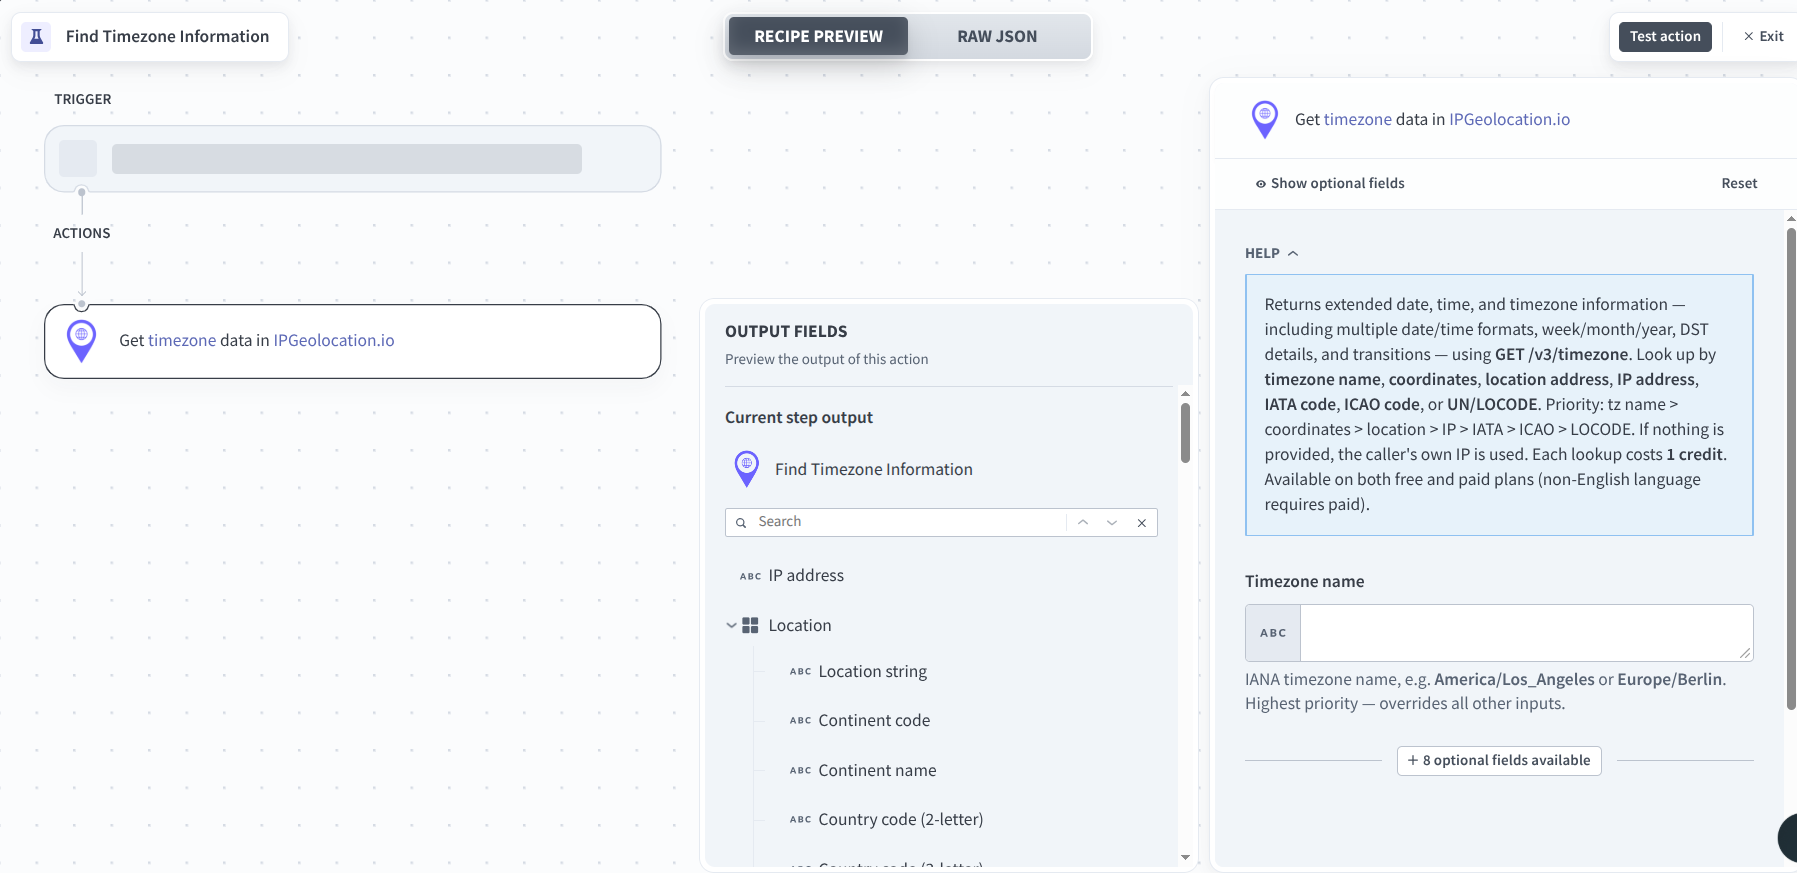This screenshot has height=873, width=1797.
Task: Go to previous search result arrow
Action: pos(1082,522)
